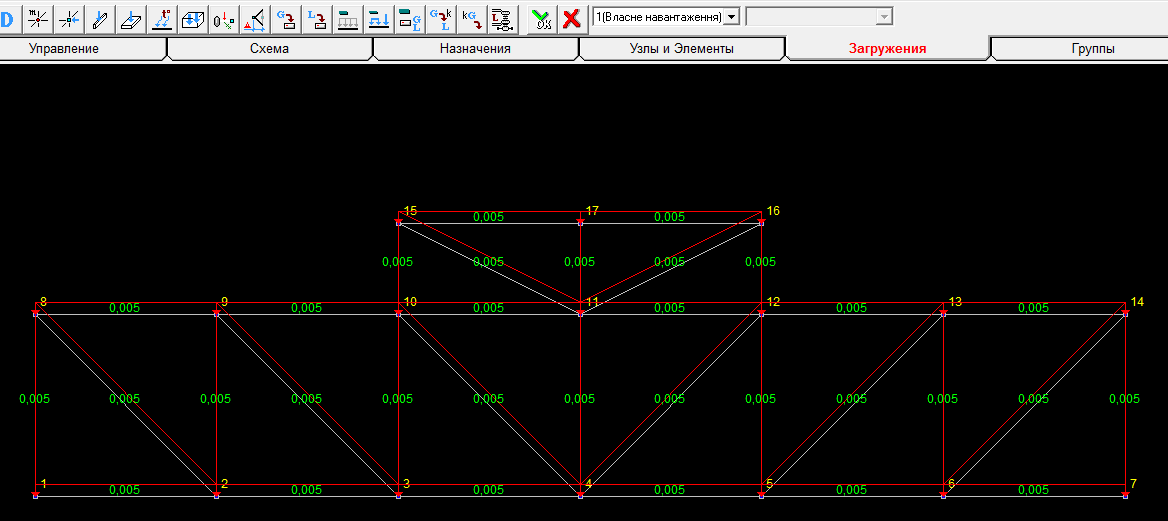
Task: Select the Загружения tab
Action: [x=887, y=48]
